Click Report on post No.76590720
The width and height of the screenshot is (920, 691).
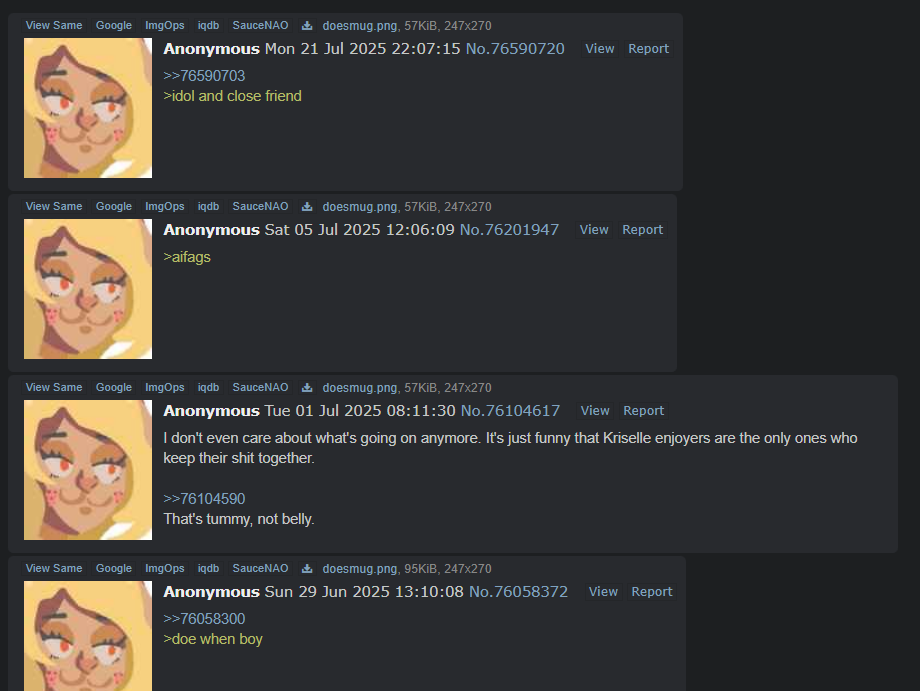[648, 49]
